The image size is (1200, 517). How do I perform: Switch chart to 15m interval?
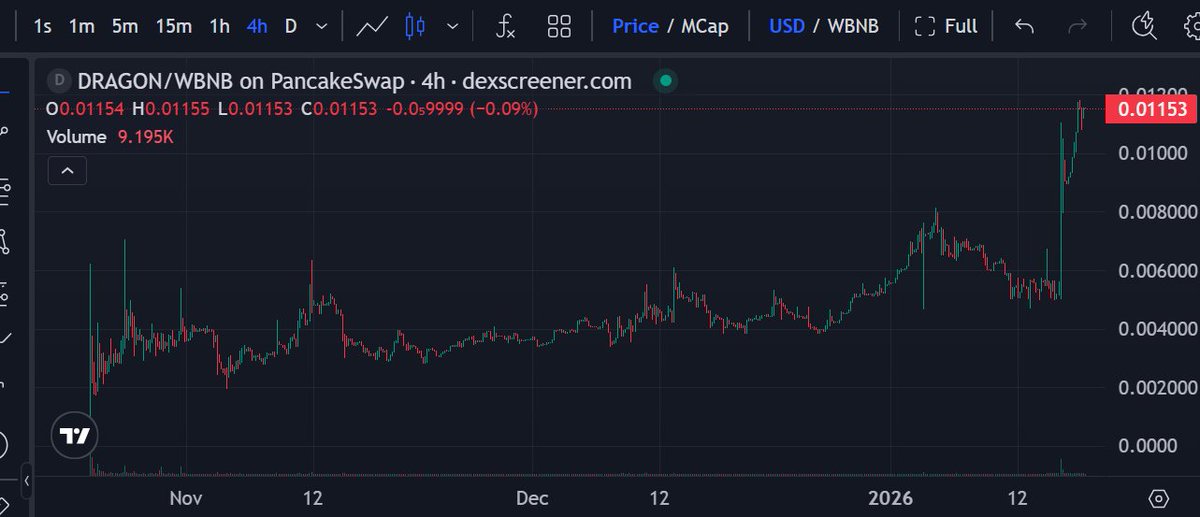coord(173,26)
